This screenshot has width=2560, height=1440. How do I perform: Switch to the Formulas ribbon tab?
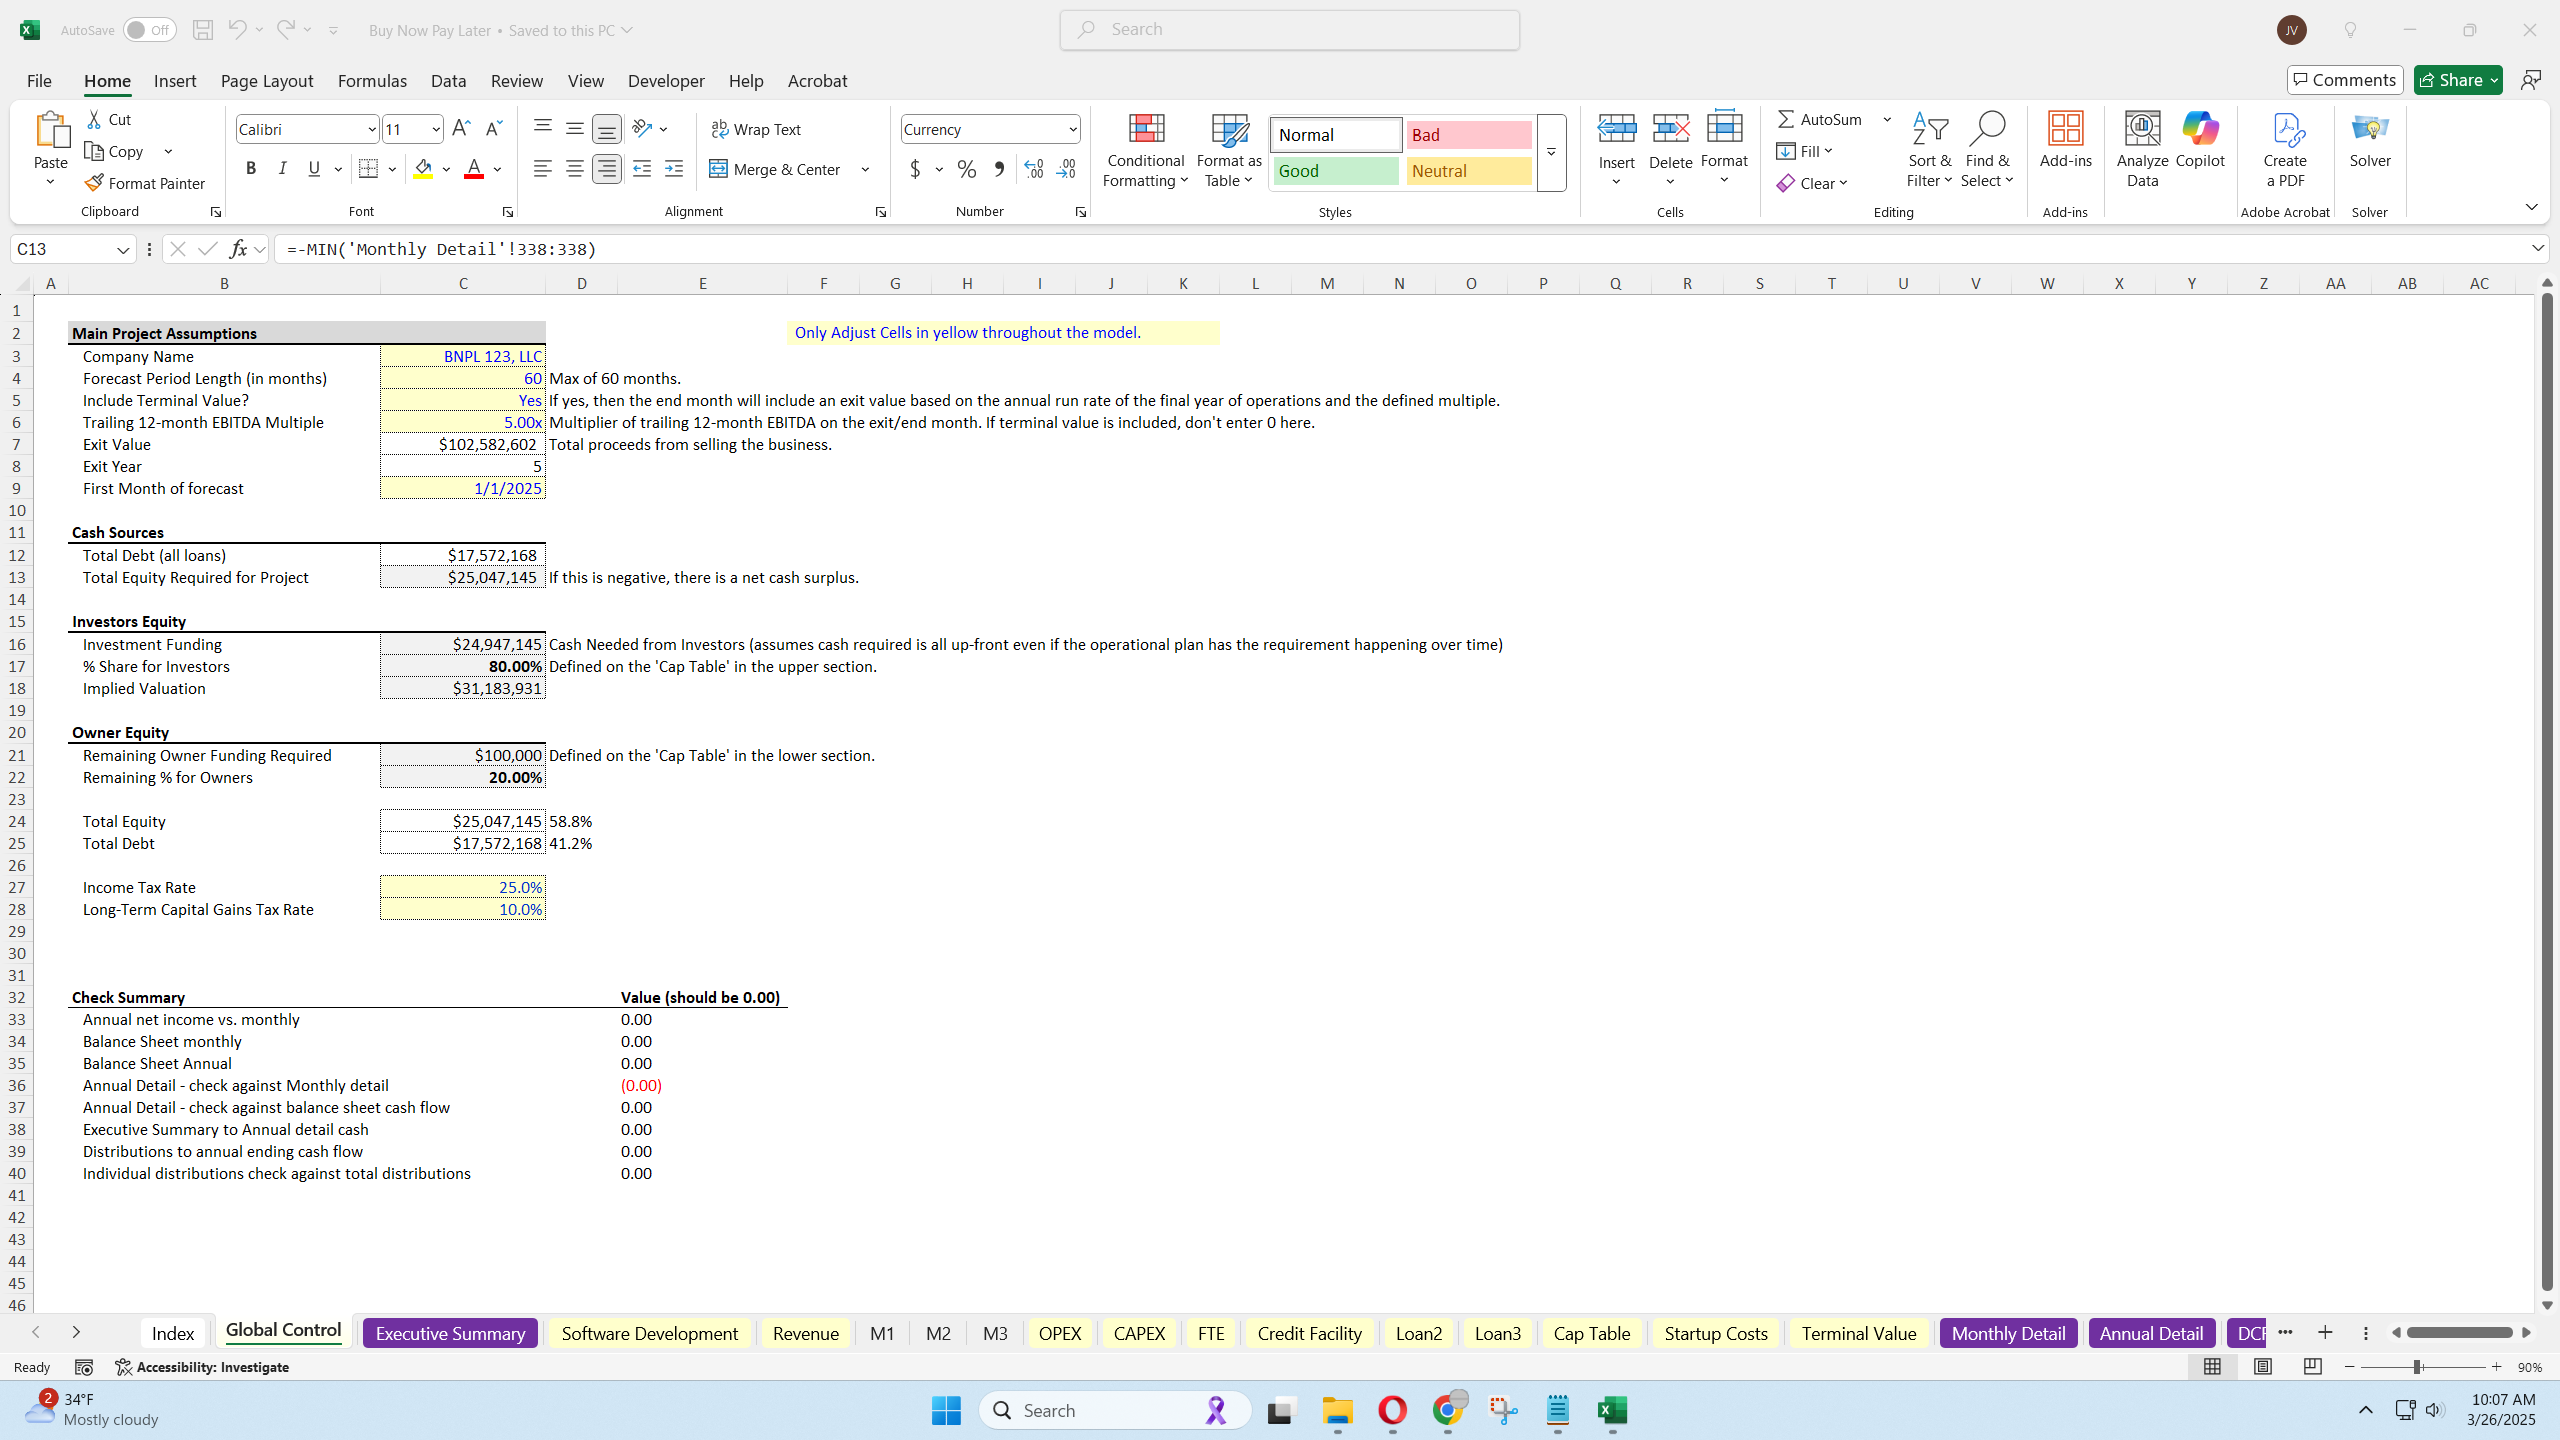pyautogui.click(x=371, y=80)
